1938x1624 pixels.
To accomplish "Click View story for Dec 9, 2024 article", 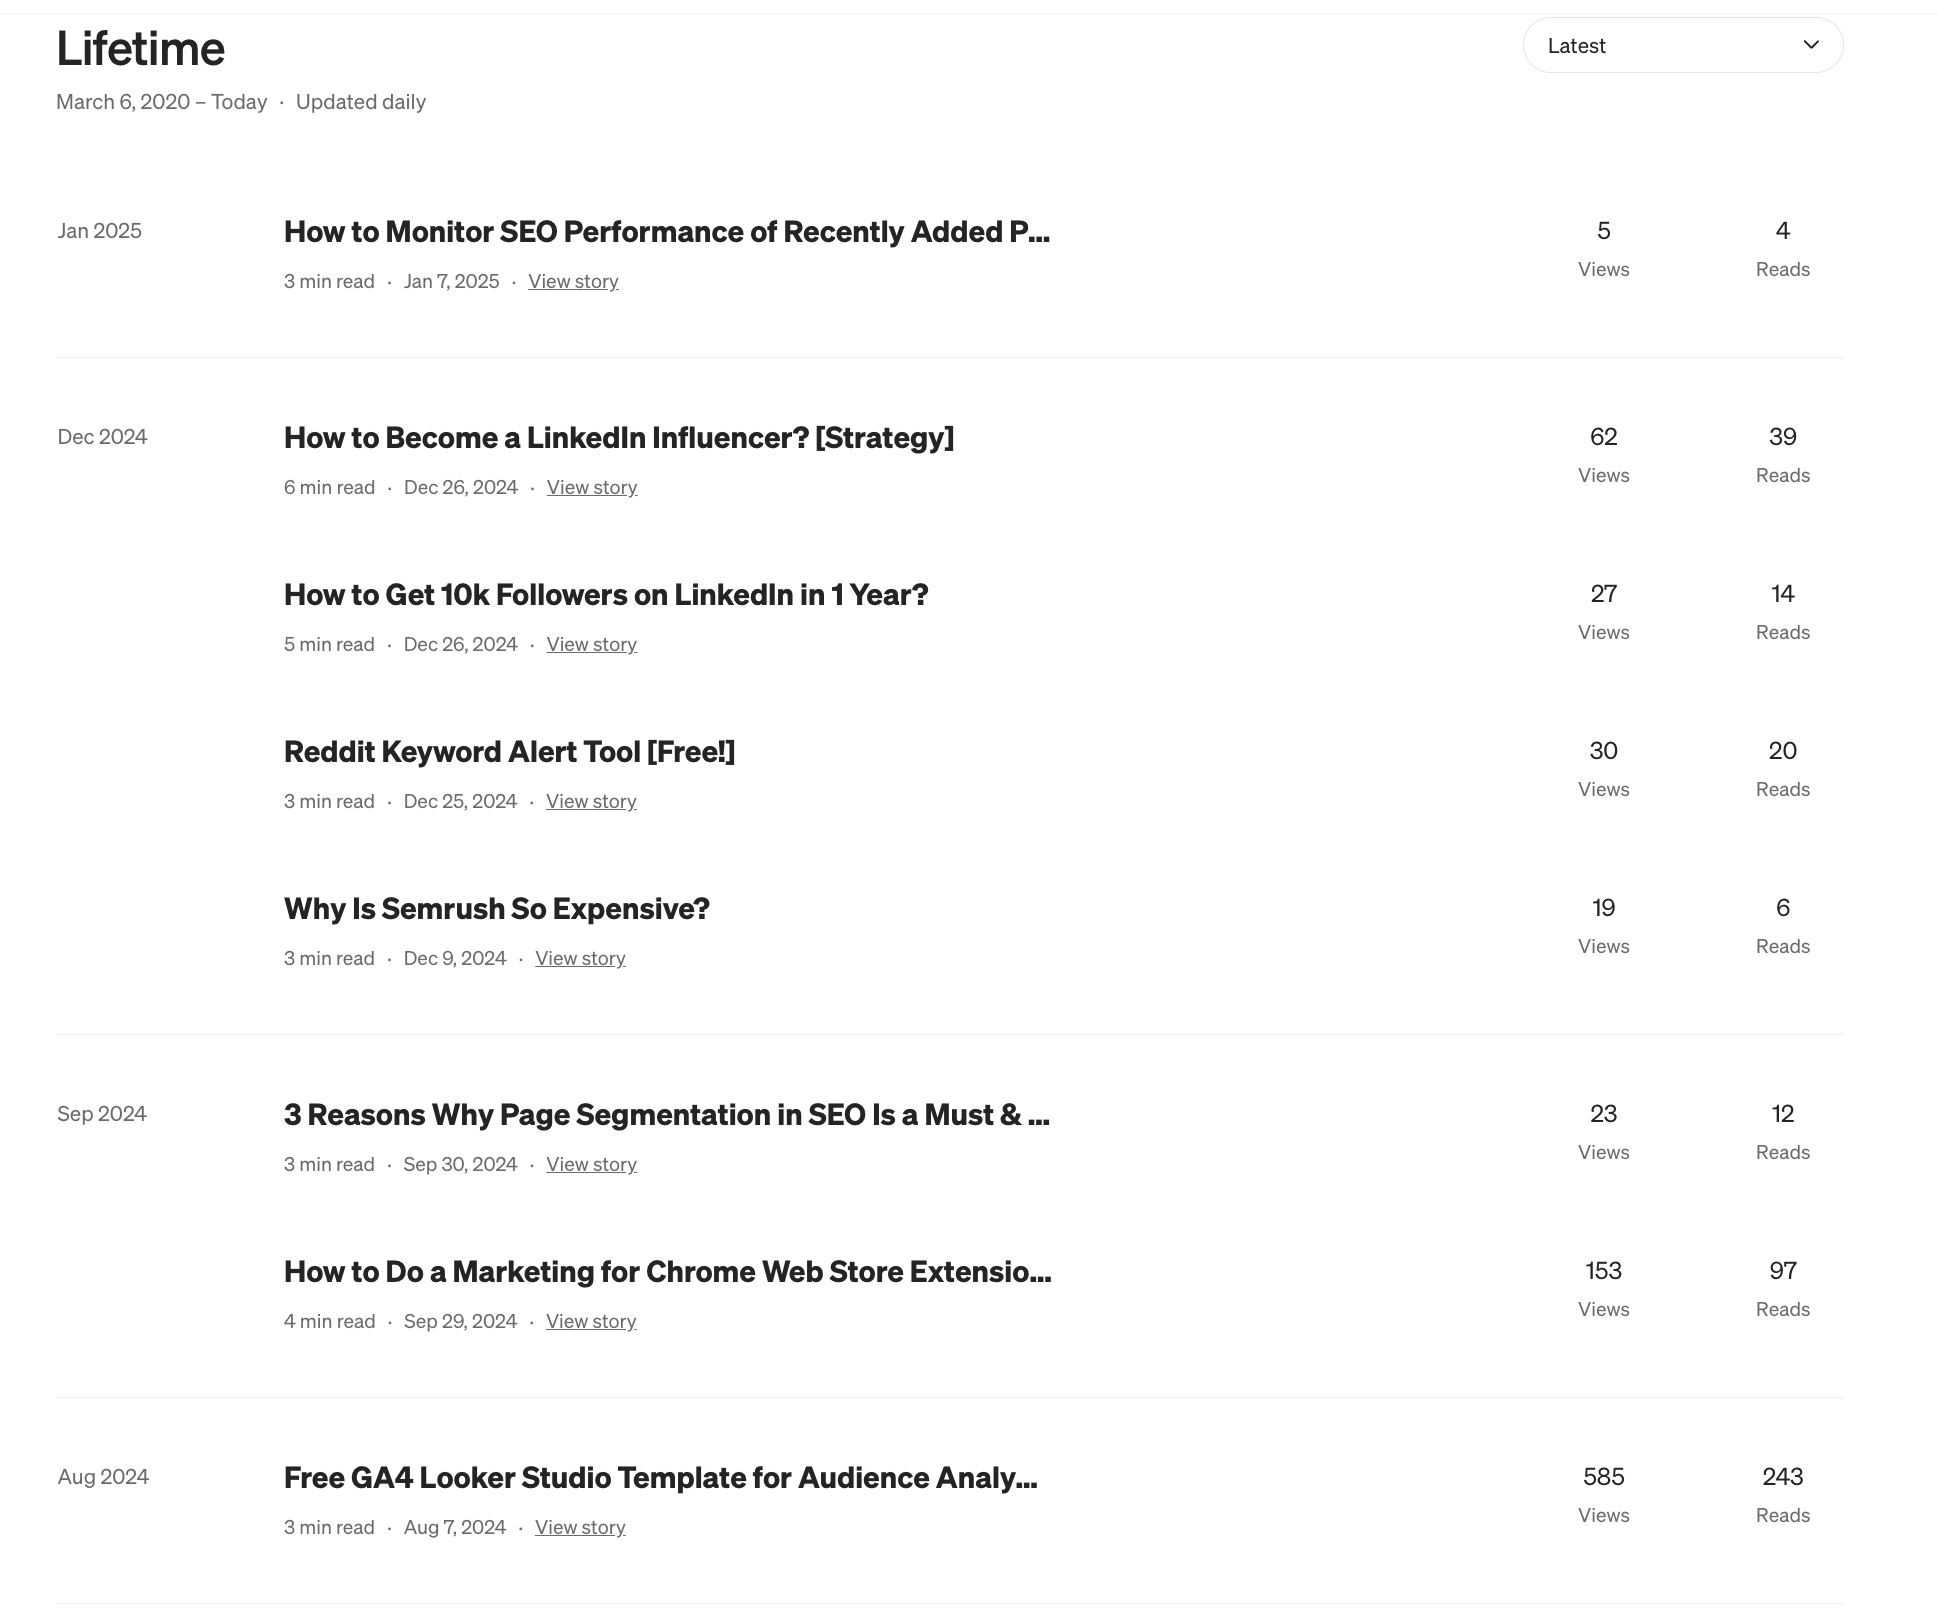I will (580, 959).
